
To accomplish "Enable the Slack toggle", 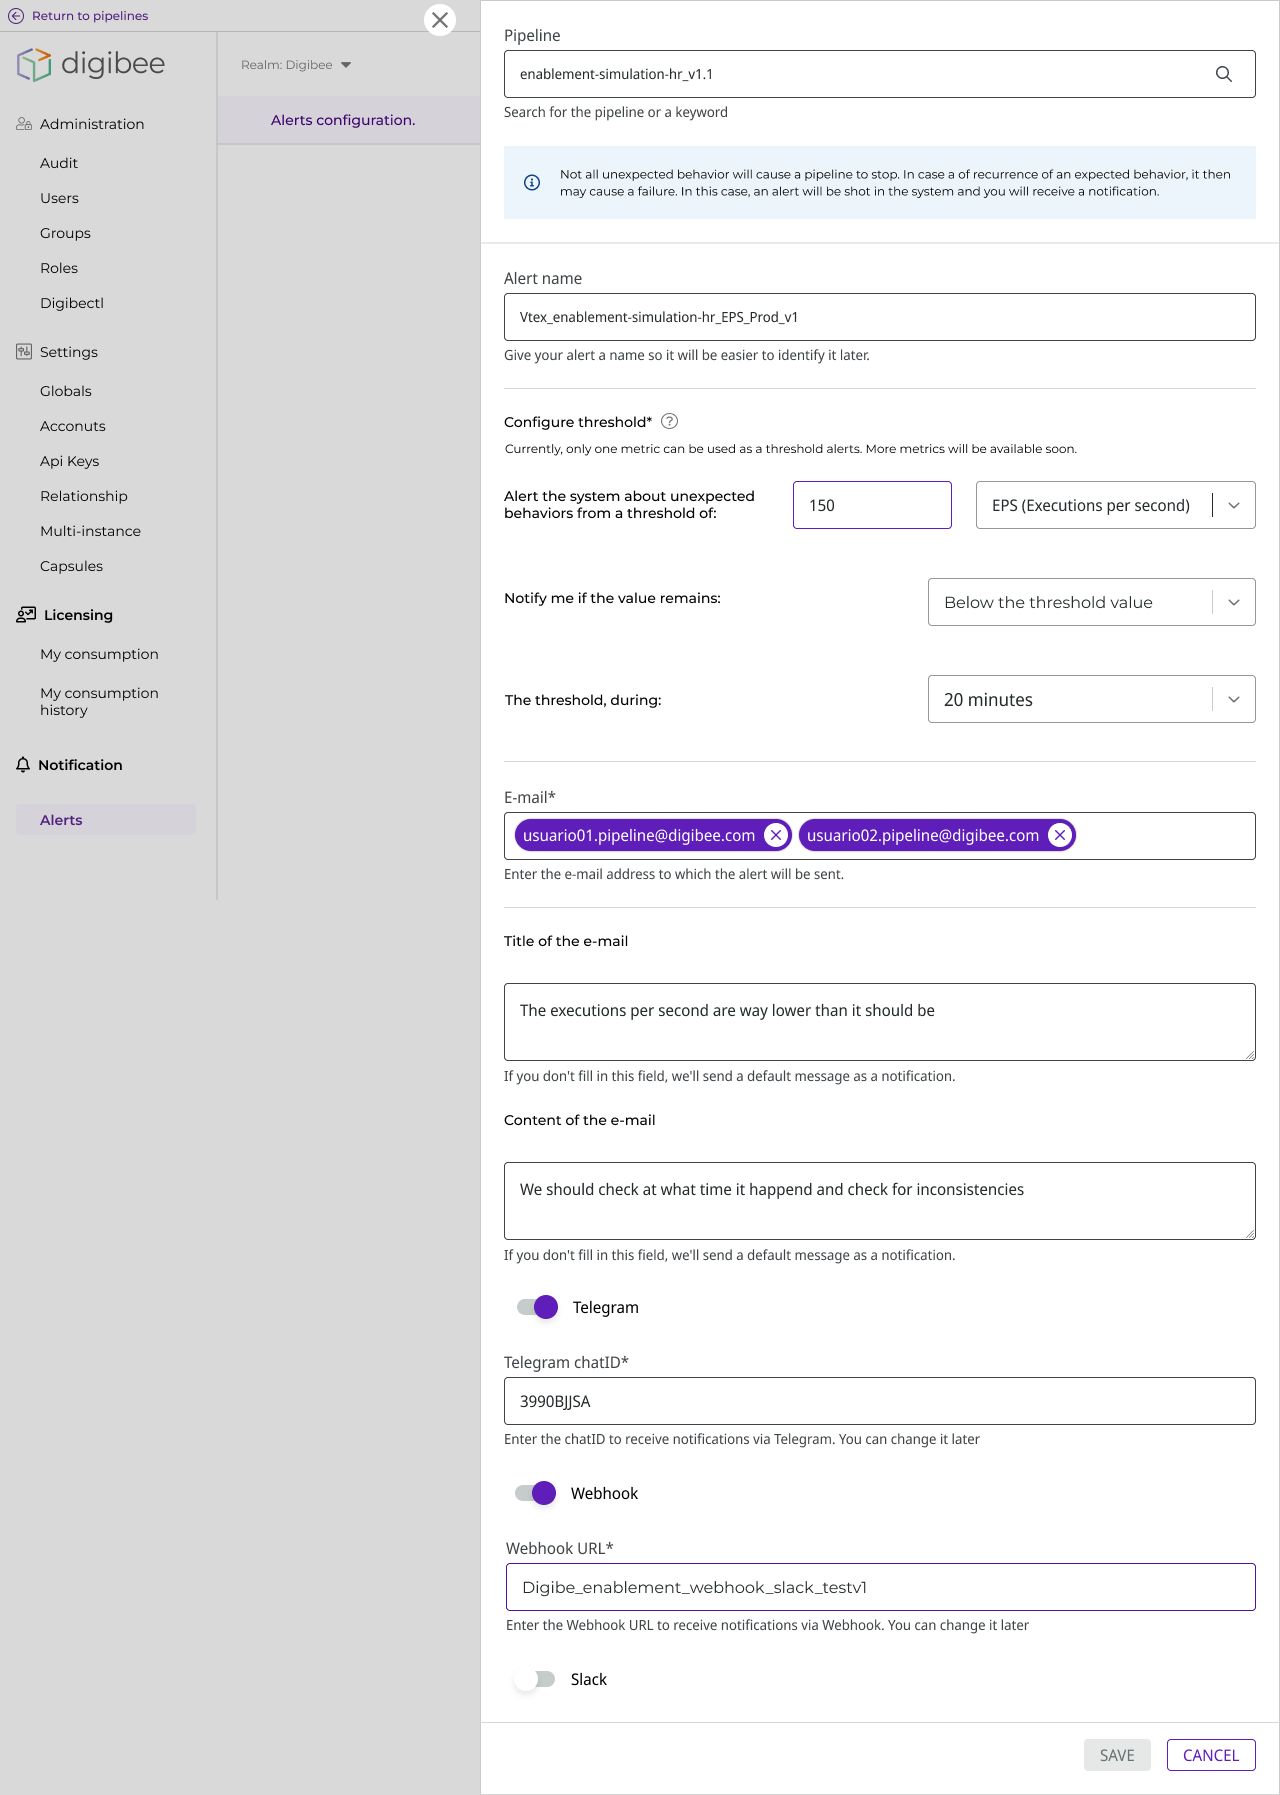I will pos(535,1679).
